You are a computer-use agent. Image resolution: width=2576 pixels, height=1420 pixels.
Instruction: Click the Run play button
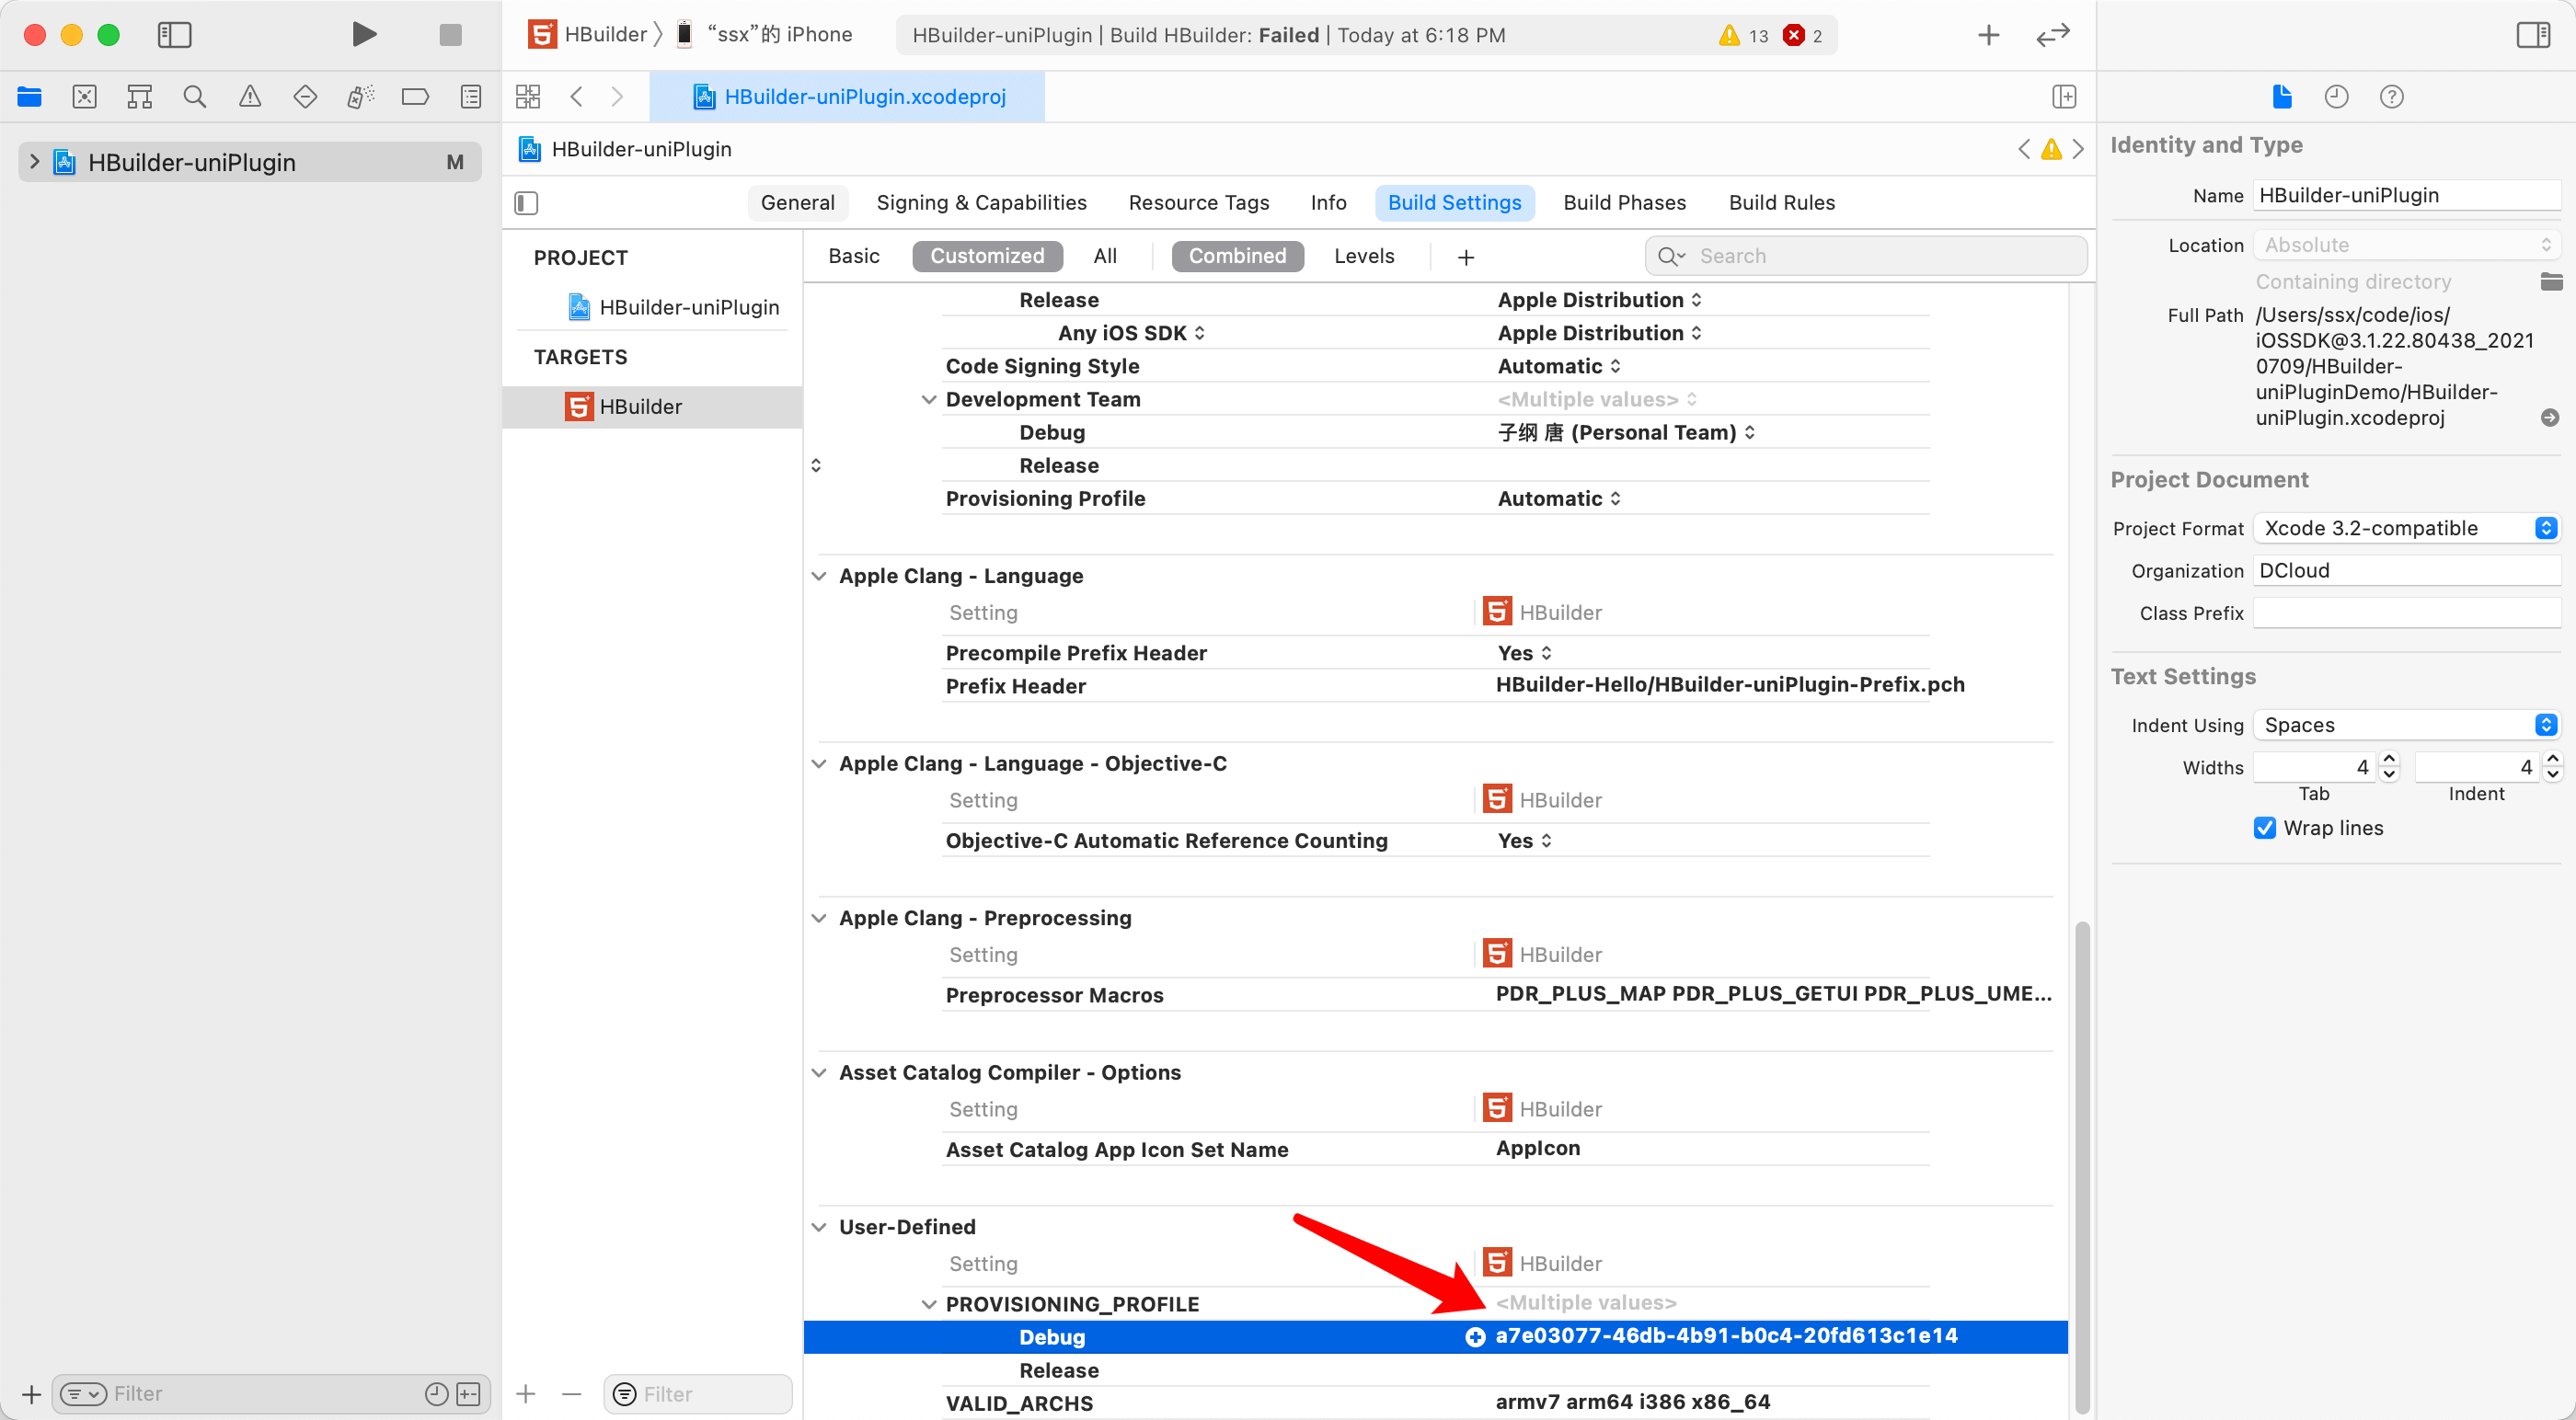tap(364, 35)
